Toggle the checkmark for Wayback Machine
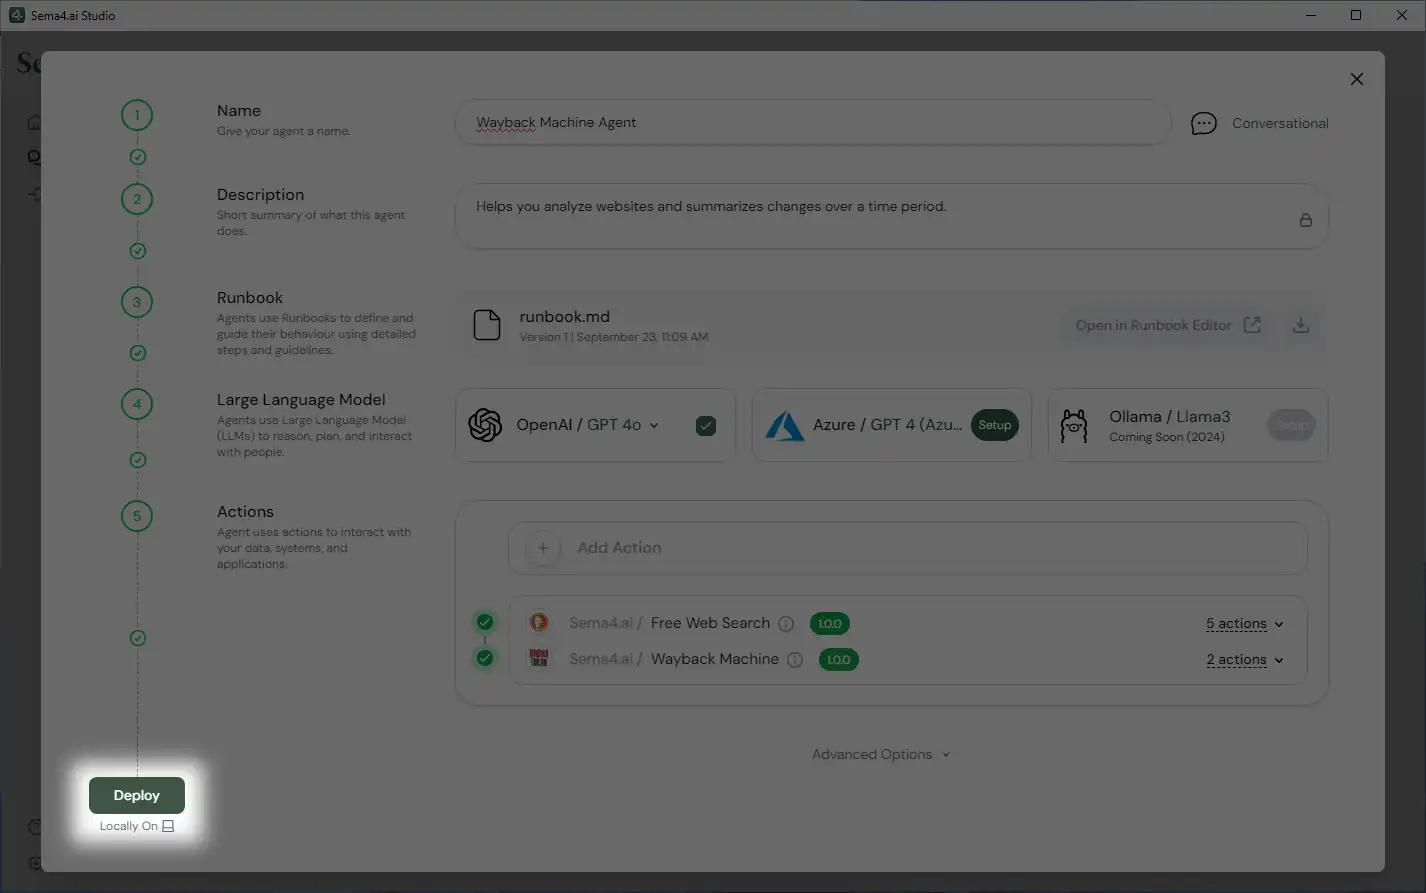 pyautogui.click(x=485, y=658)
